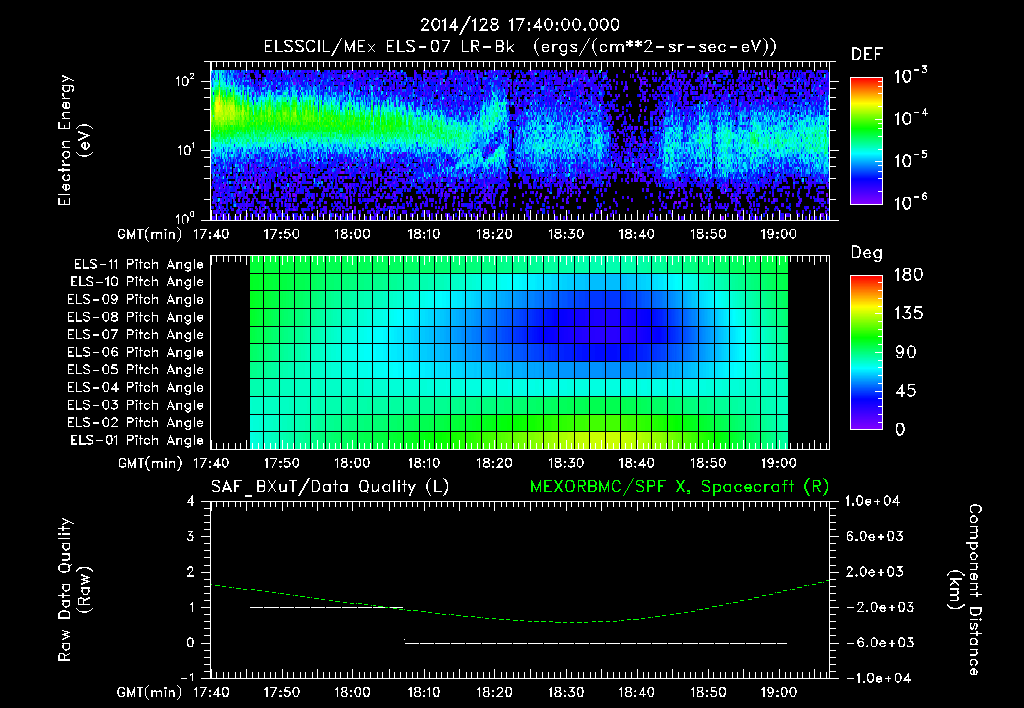Select the ELS-03 Pitch Angle row label
The height and width of the screenshot is (708, 1024).
pyautogui.click(x=136, y=405)
